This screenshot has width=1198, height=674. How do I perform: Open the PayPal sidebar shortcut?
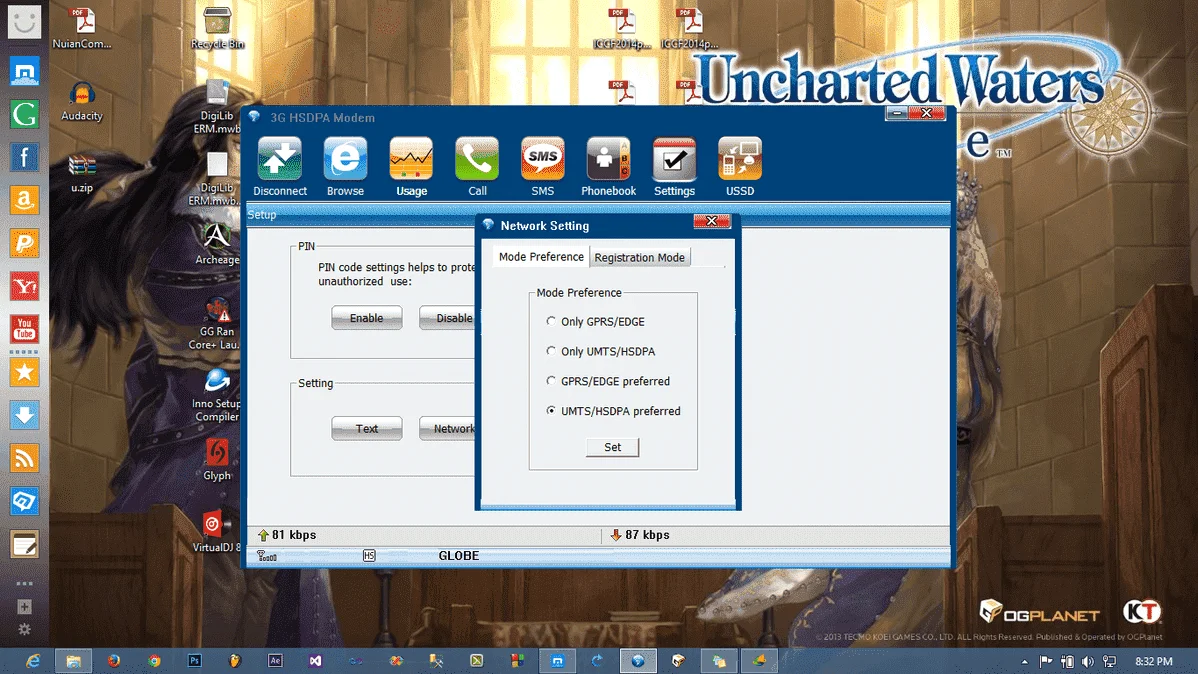pos(24,244)
